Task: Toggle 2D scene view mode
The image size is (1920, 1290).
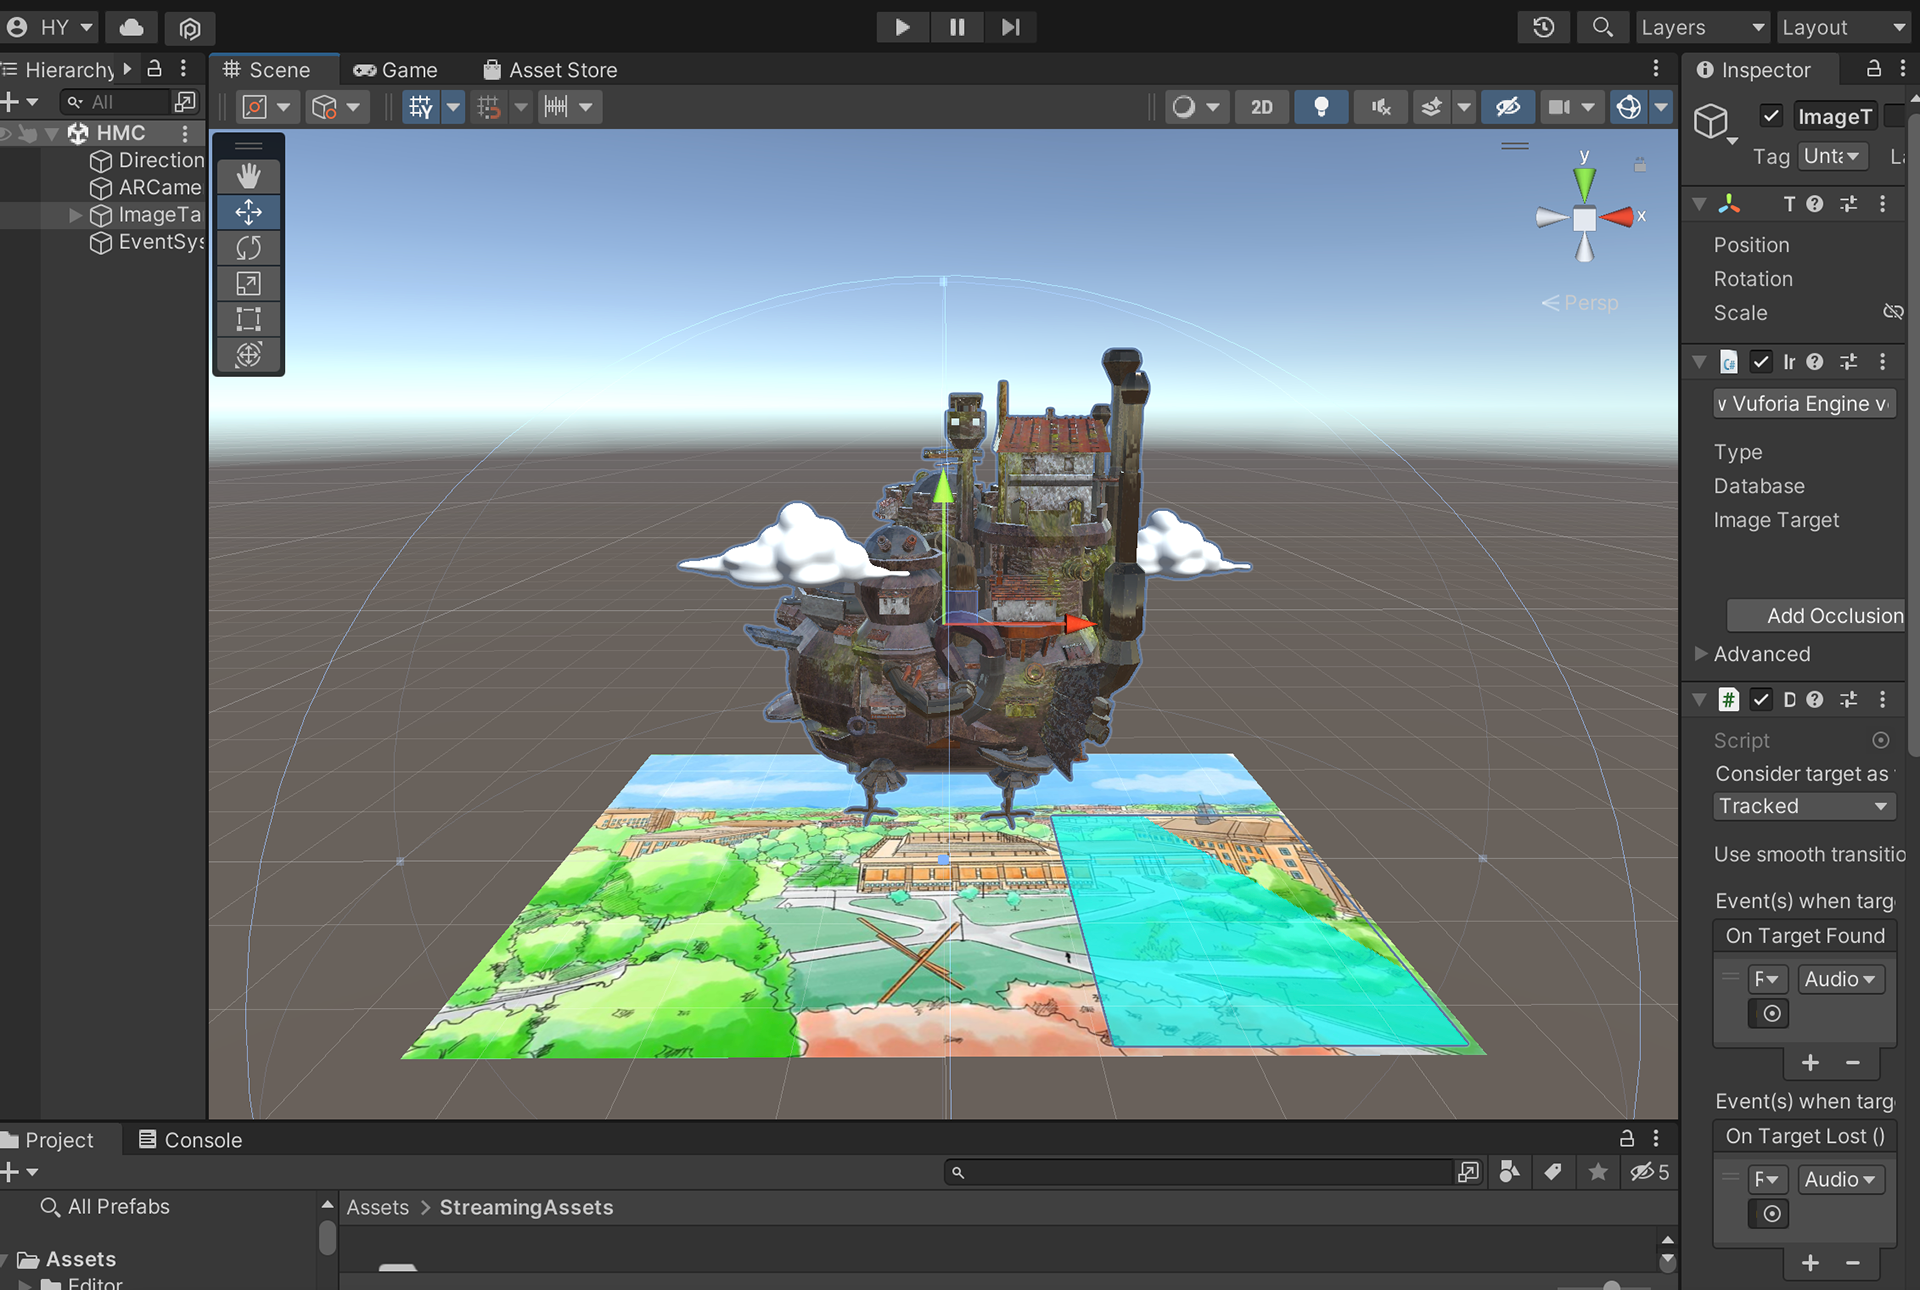Action: click(x=1262, y=107)
